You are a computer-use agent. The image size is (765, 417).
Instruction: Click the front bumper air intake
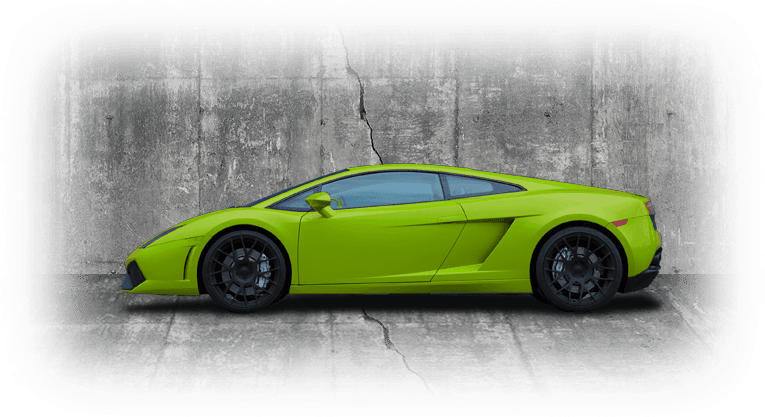pos(137,274)
